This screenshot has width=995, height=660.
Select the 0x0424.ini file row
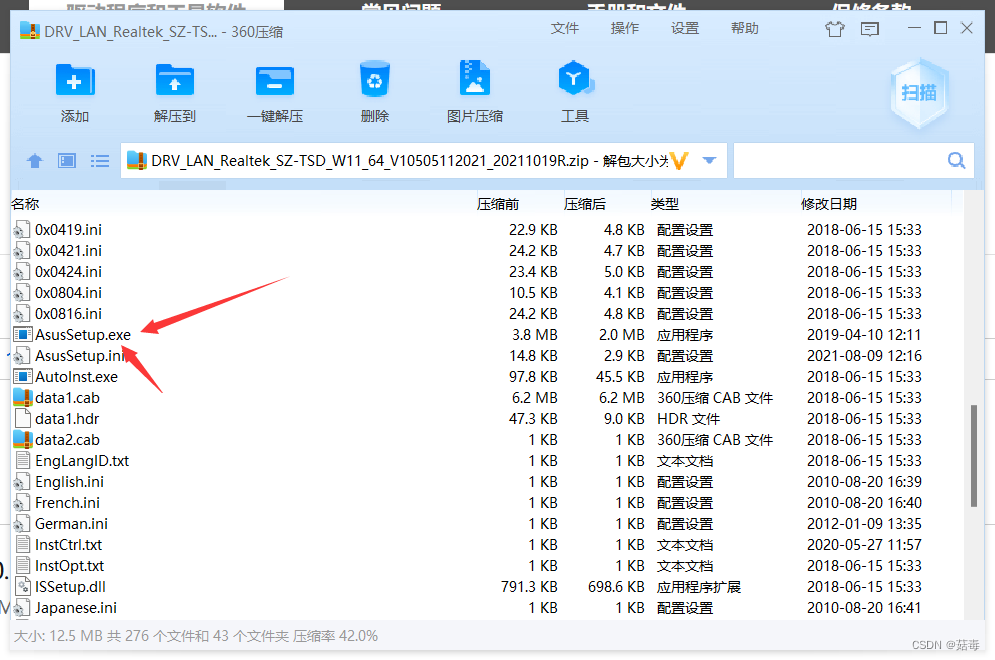(x=485, y=272)
